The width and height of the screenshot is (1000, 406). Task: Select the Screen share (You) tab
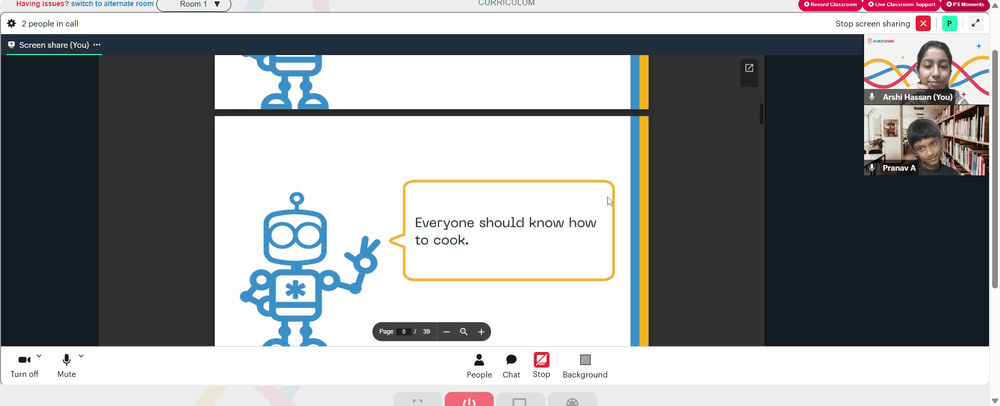tap(54, 45)
